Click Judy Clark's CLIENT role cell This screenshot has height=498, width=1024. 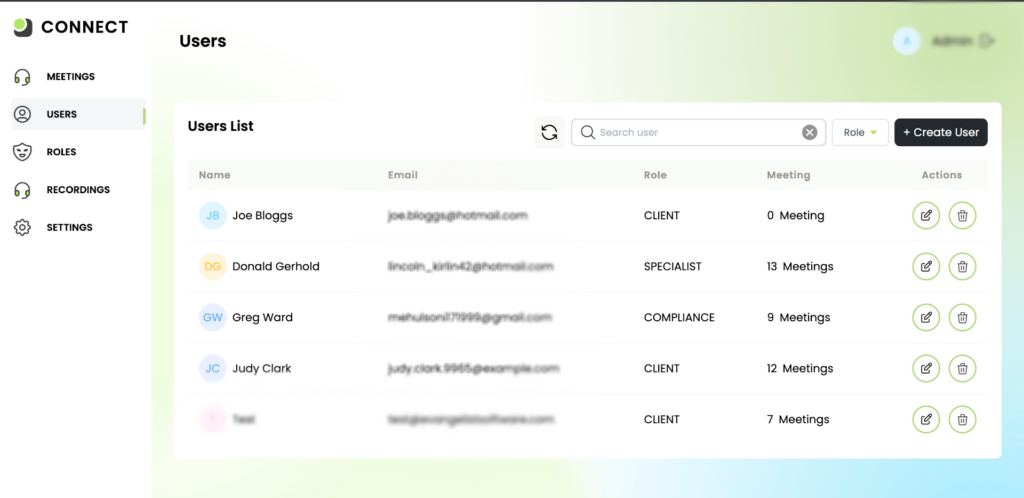[662, 368]
